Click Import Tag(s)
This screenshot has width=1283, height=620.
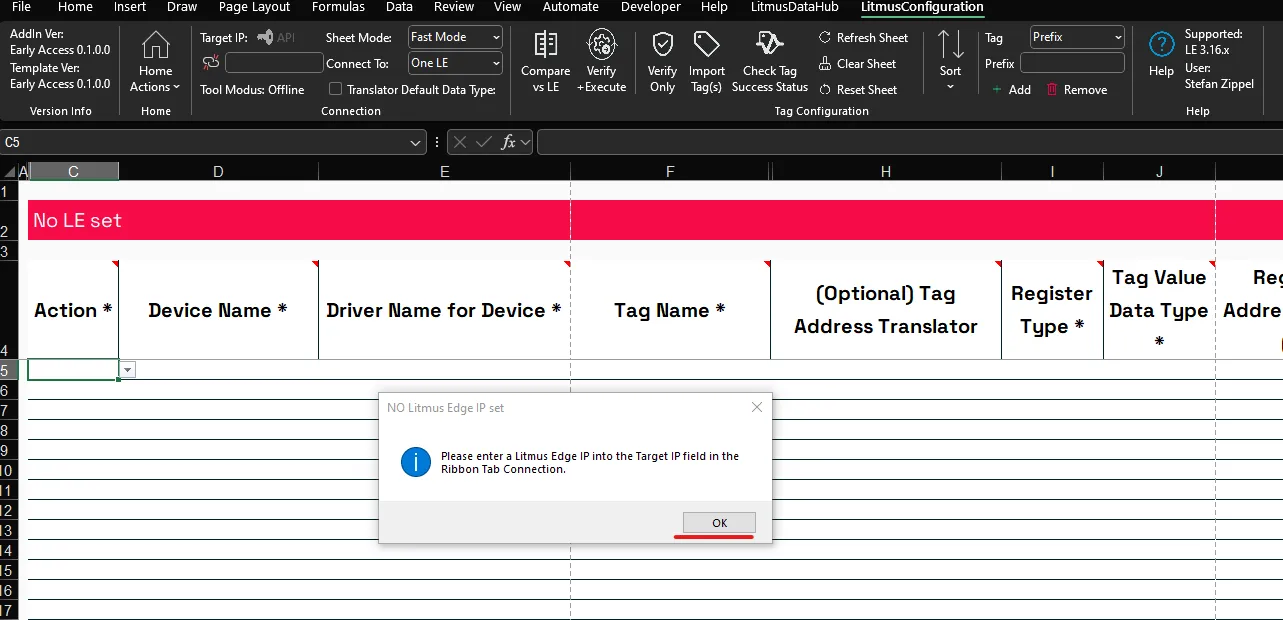[707, 62]
